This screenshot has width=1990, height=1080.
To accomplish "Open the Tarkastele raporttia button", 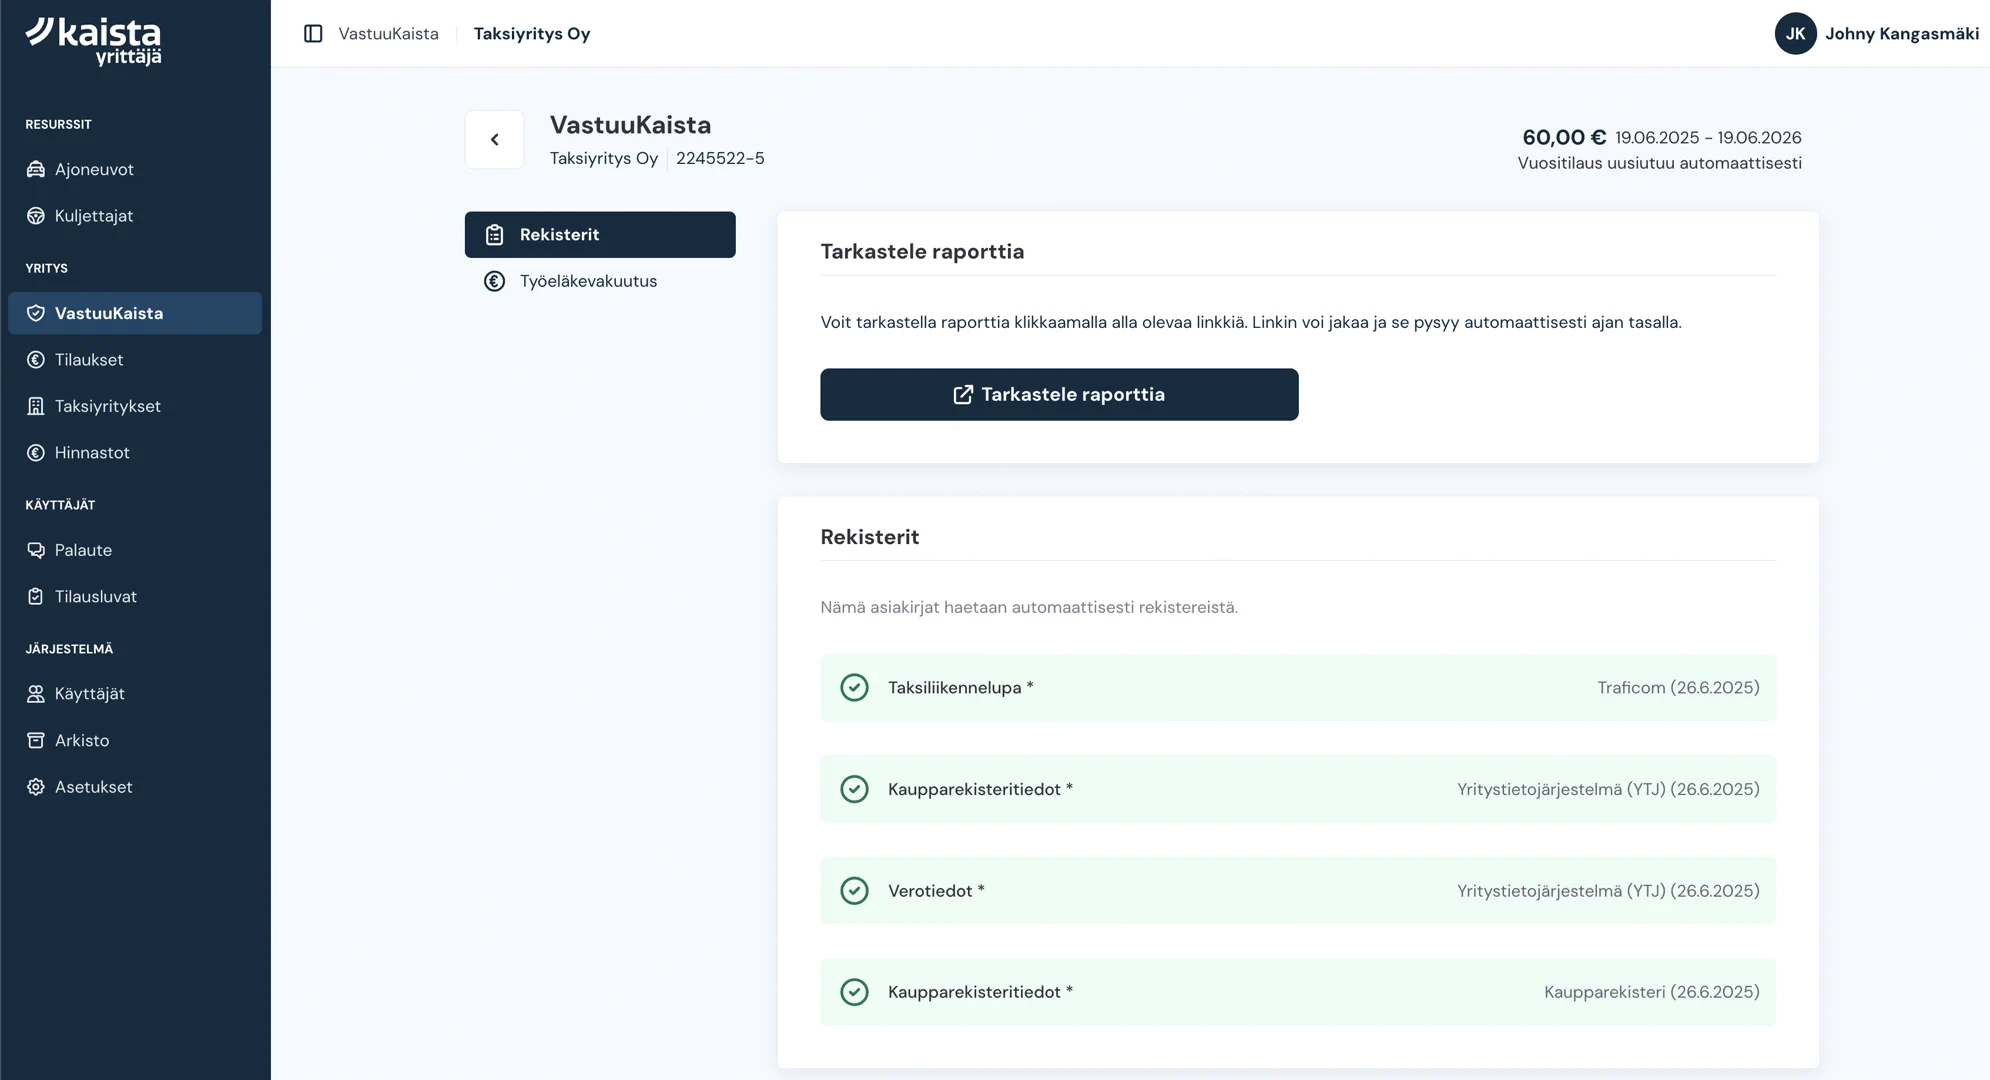I will click(x=1059, y=395).
